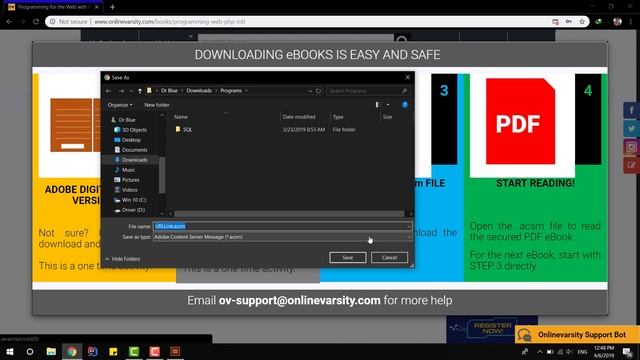Open Onlinevarsity Support Bot chat

577,335
